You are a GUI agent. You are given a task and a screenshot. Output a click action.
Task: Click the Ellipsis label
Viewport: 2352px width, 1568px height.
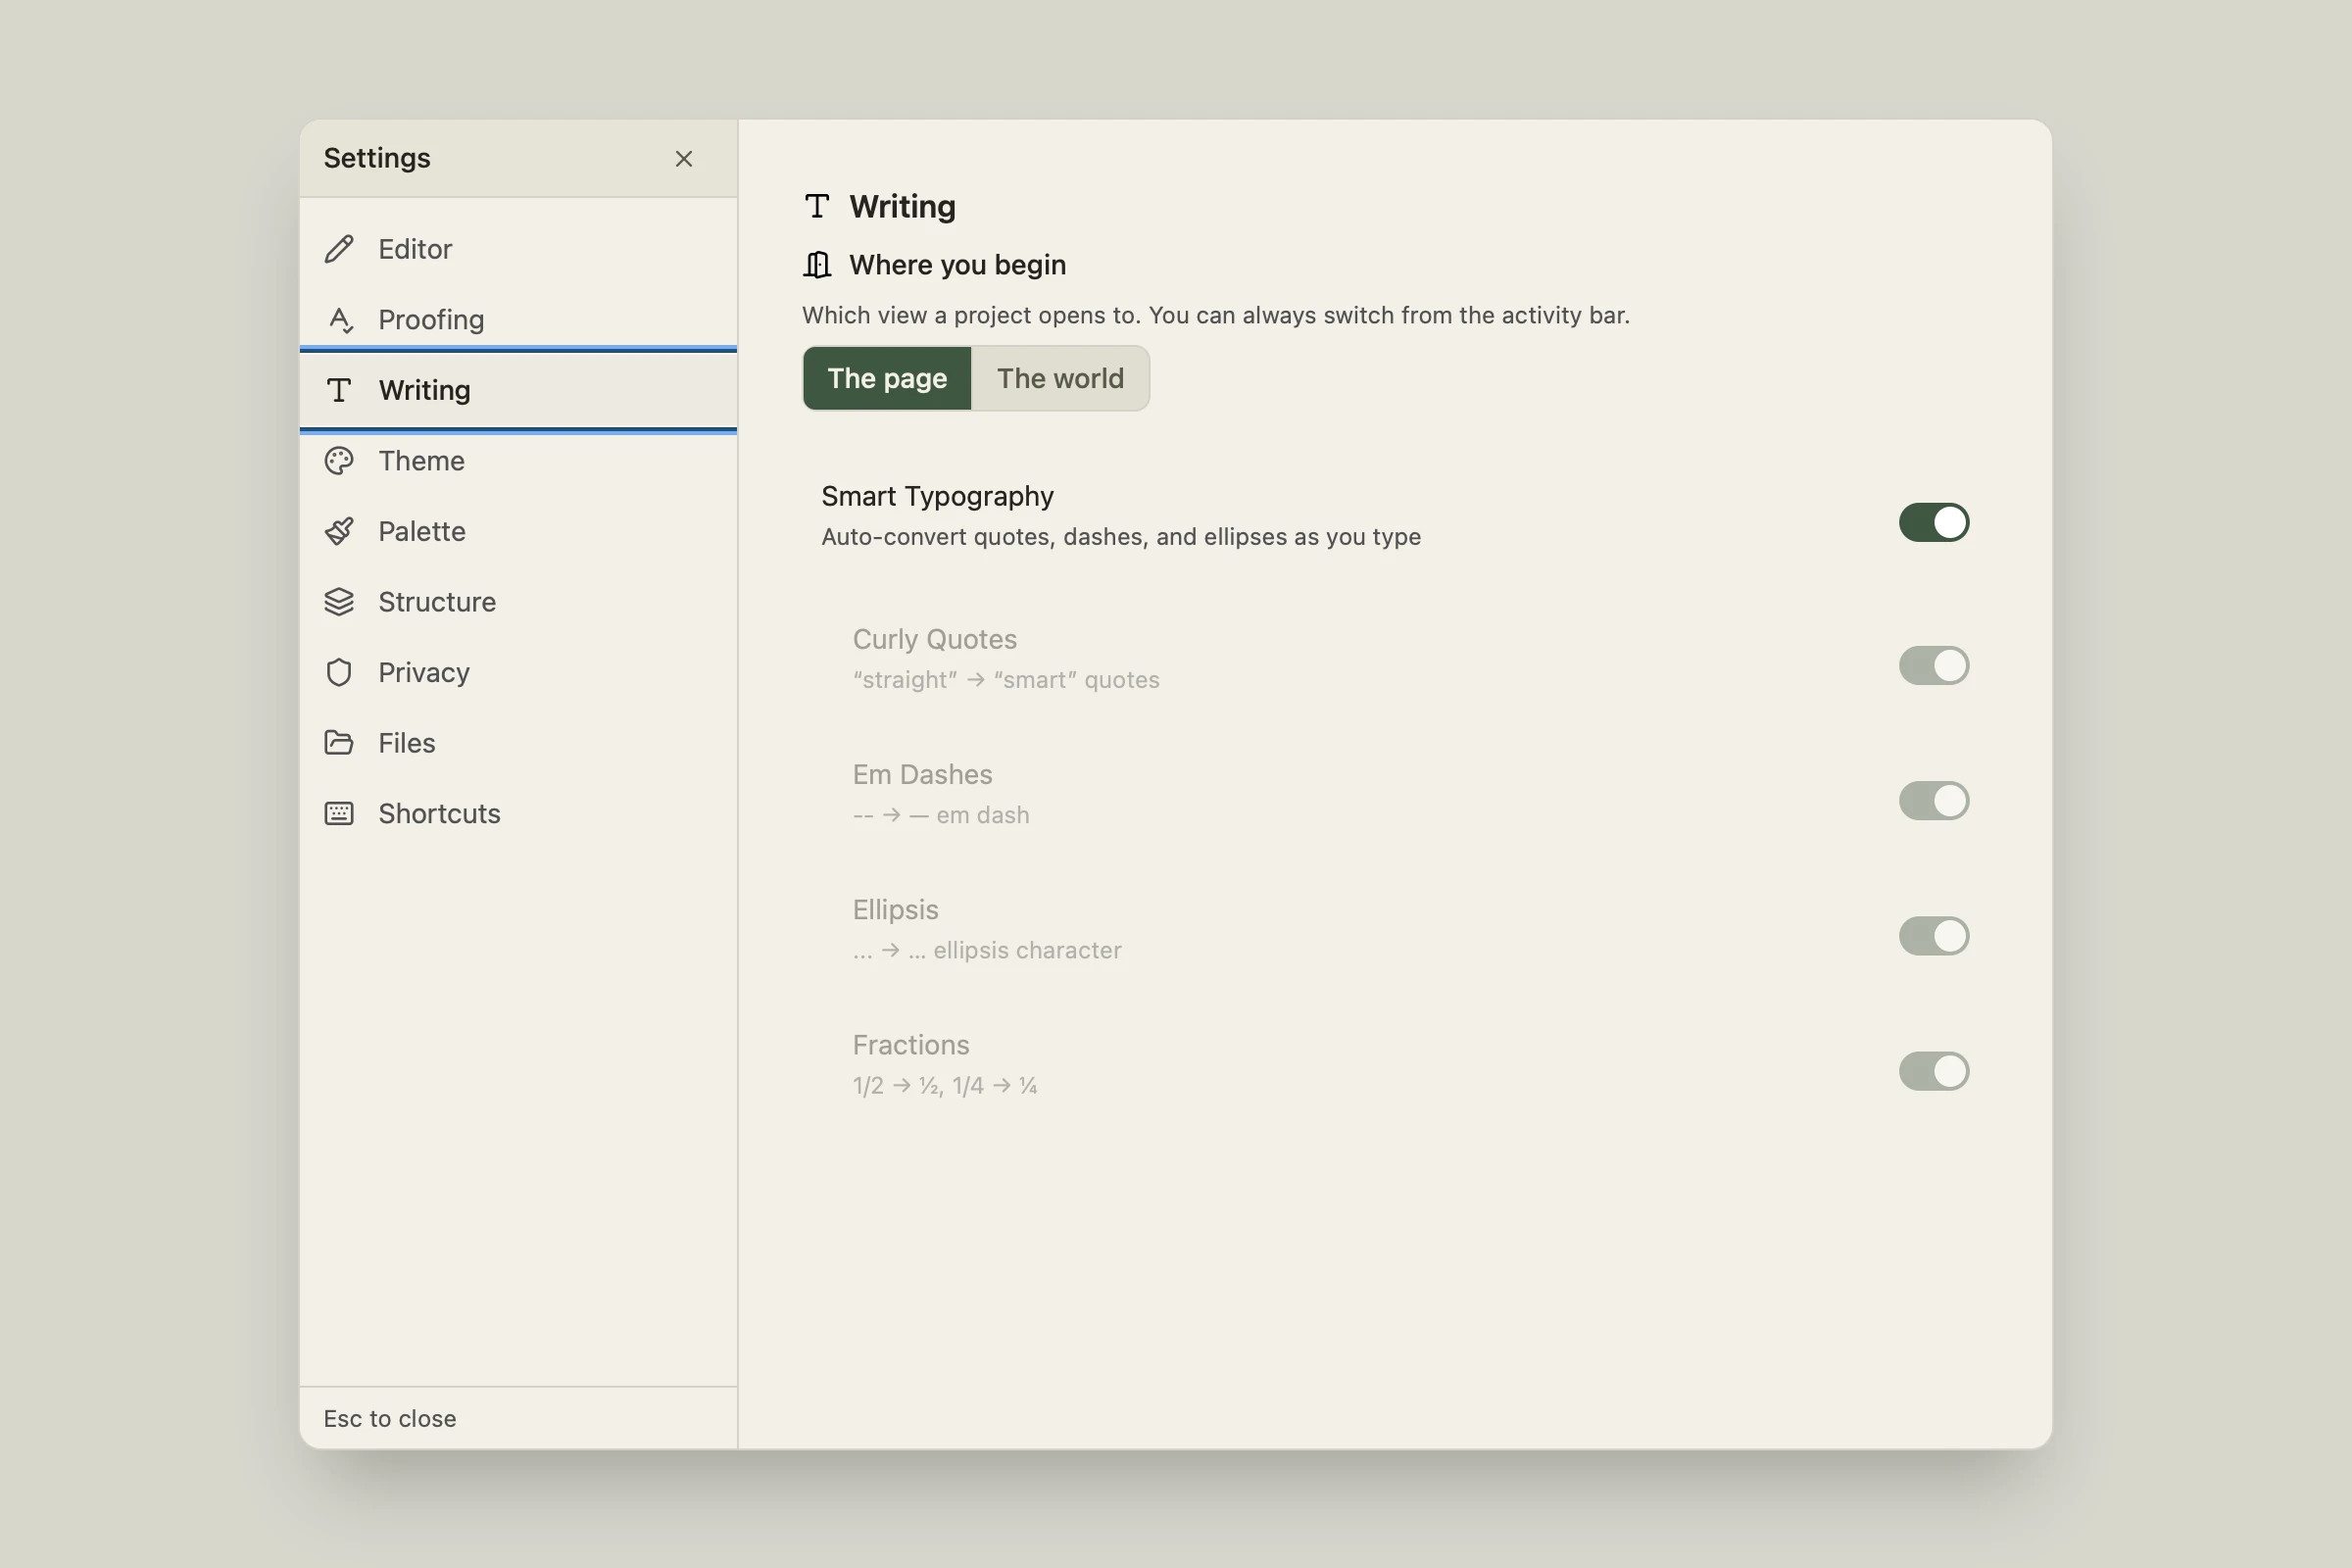pos(895,909)
